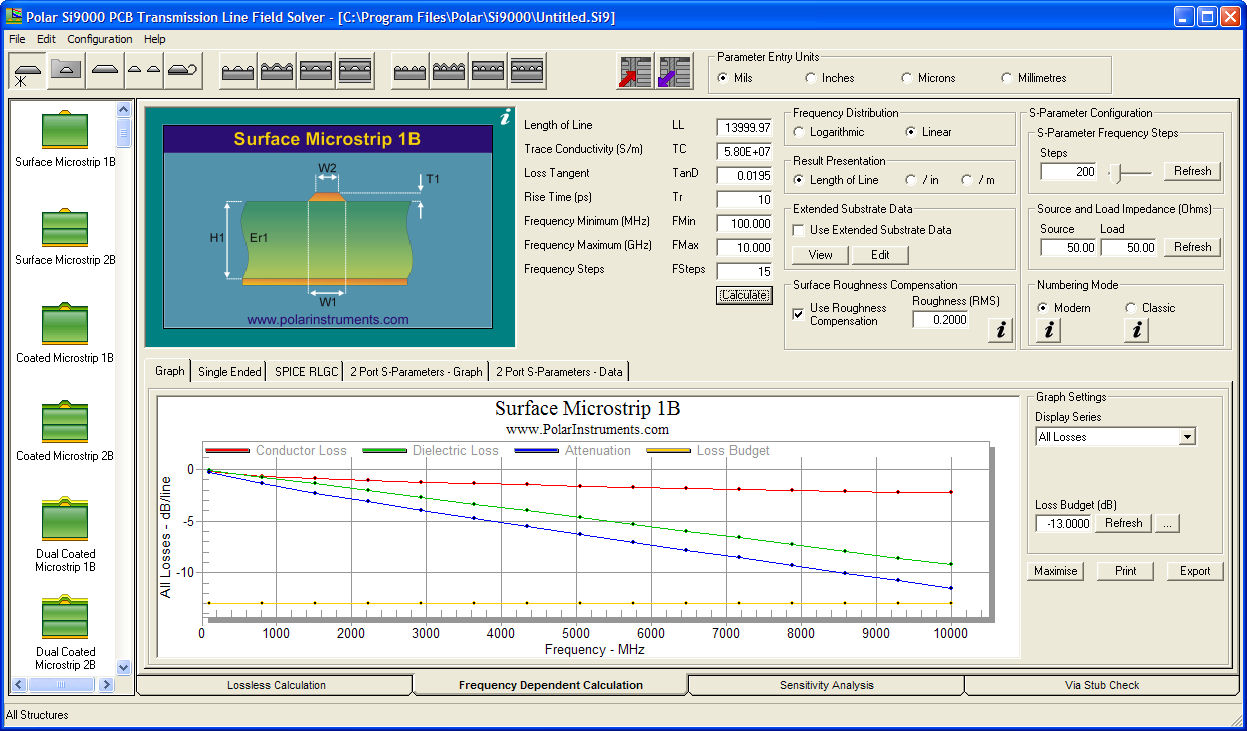Export the graph data
Image resolution: width=1247 pixels, height=731 pixels.
(x=1195, y=571)
